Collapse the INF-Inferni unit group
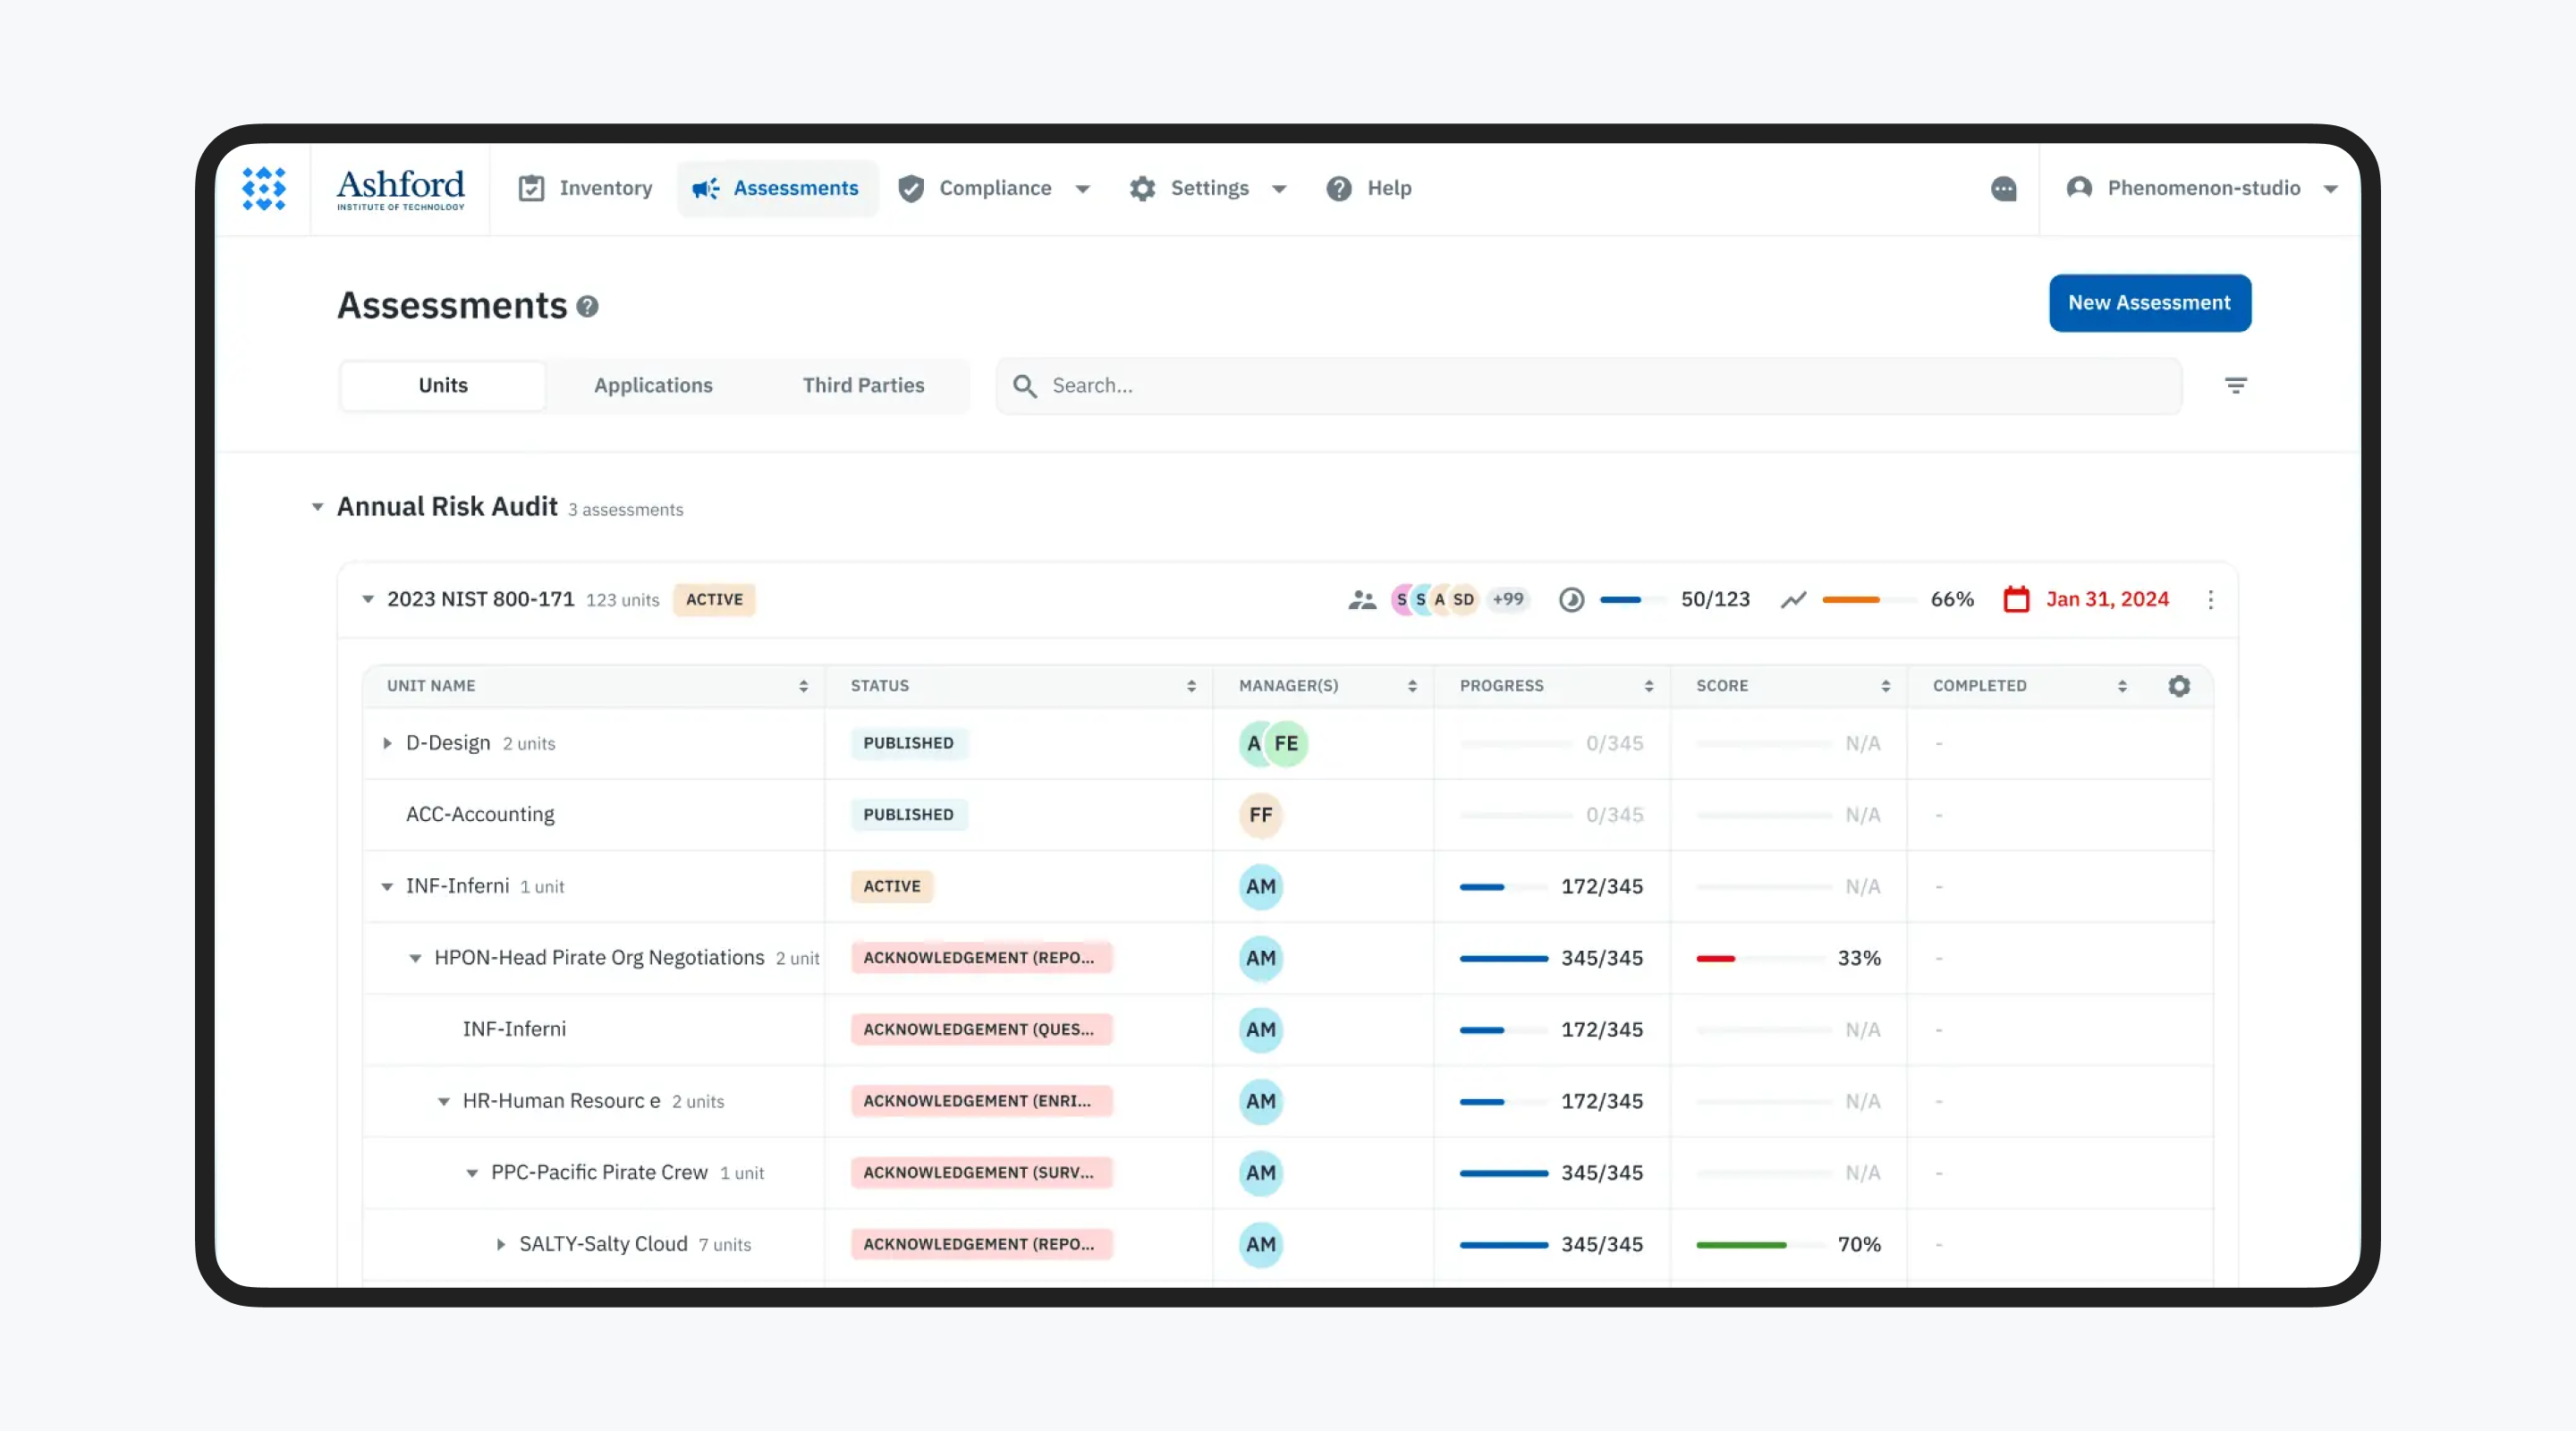This screenshot has height=1431, width=2576. click(387, 886)
